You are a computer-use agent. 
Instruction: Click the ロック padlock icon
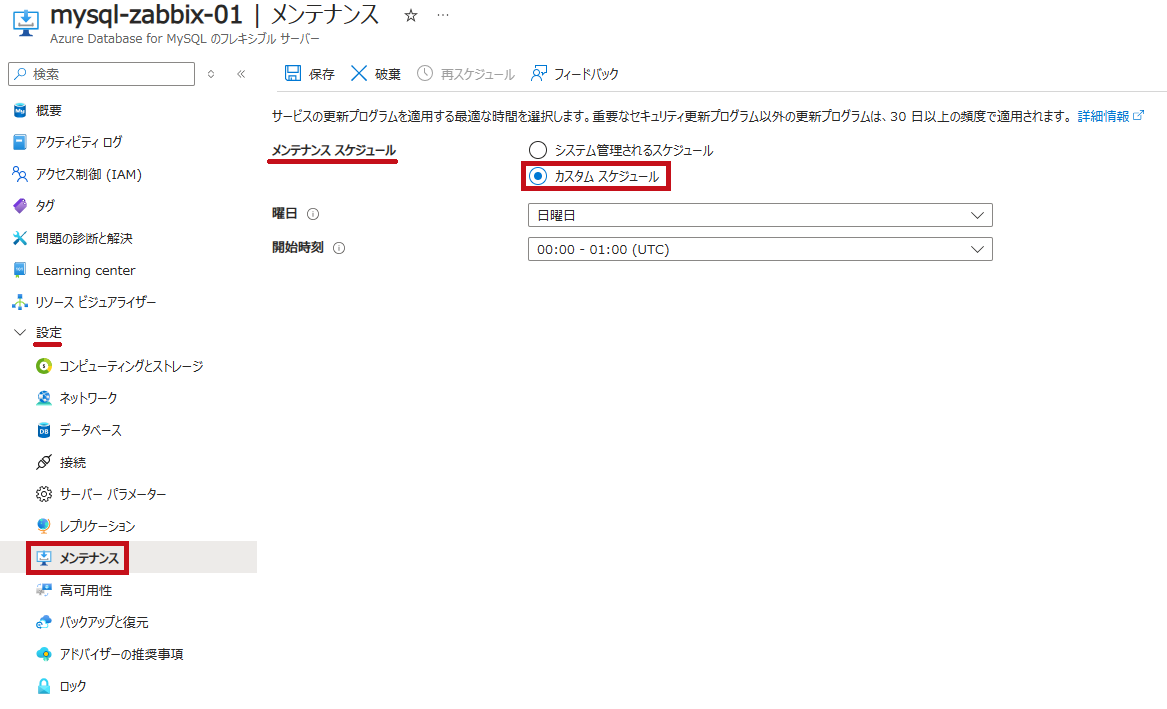coord(44,686)
